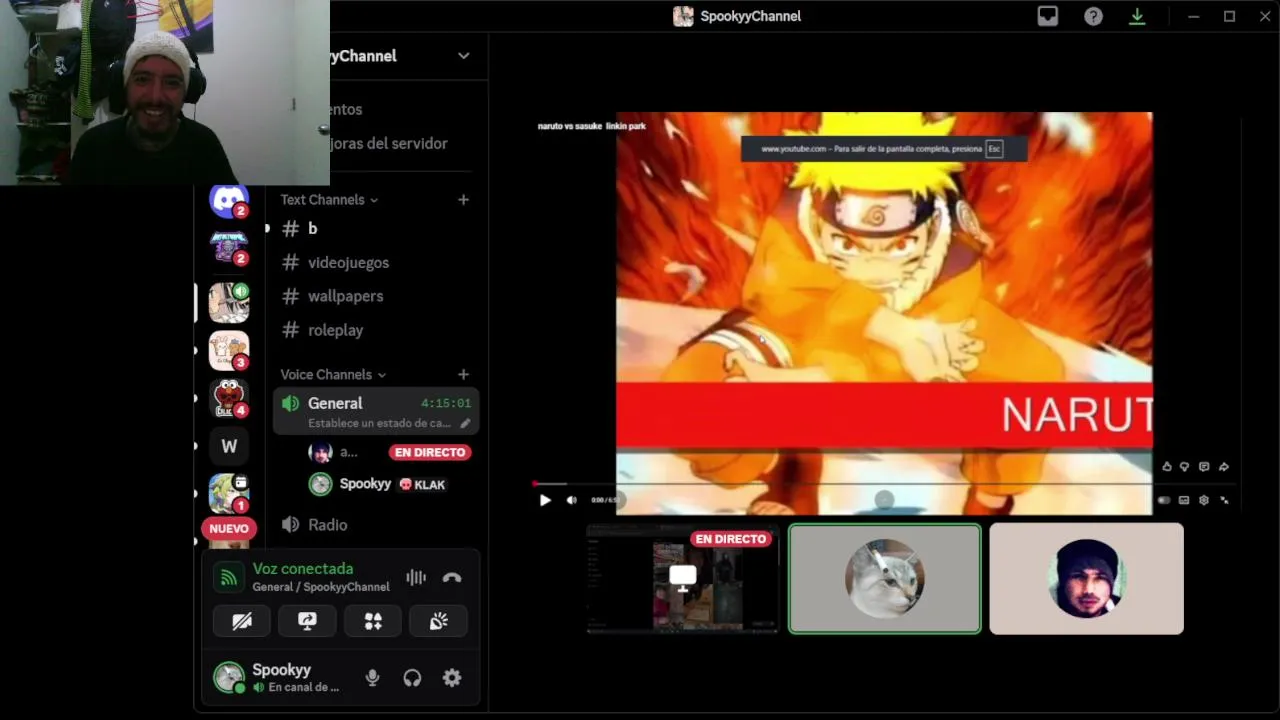Exit YouTube fullscreen icon
The height and width of the screenshot is (720, 1280).
[x=1224, y=500]
